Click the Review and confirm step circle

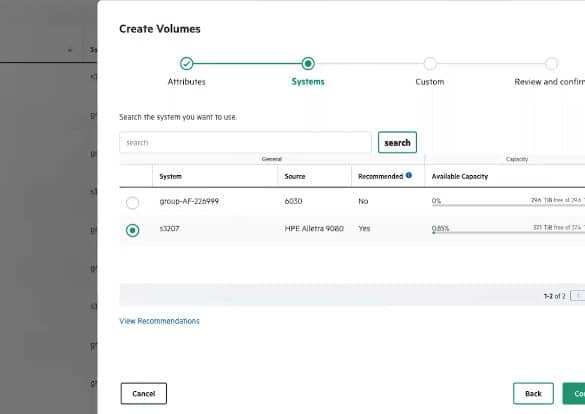tap(551, 64)
